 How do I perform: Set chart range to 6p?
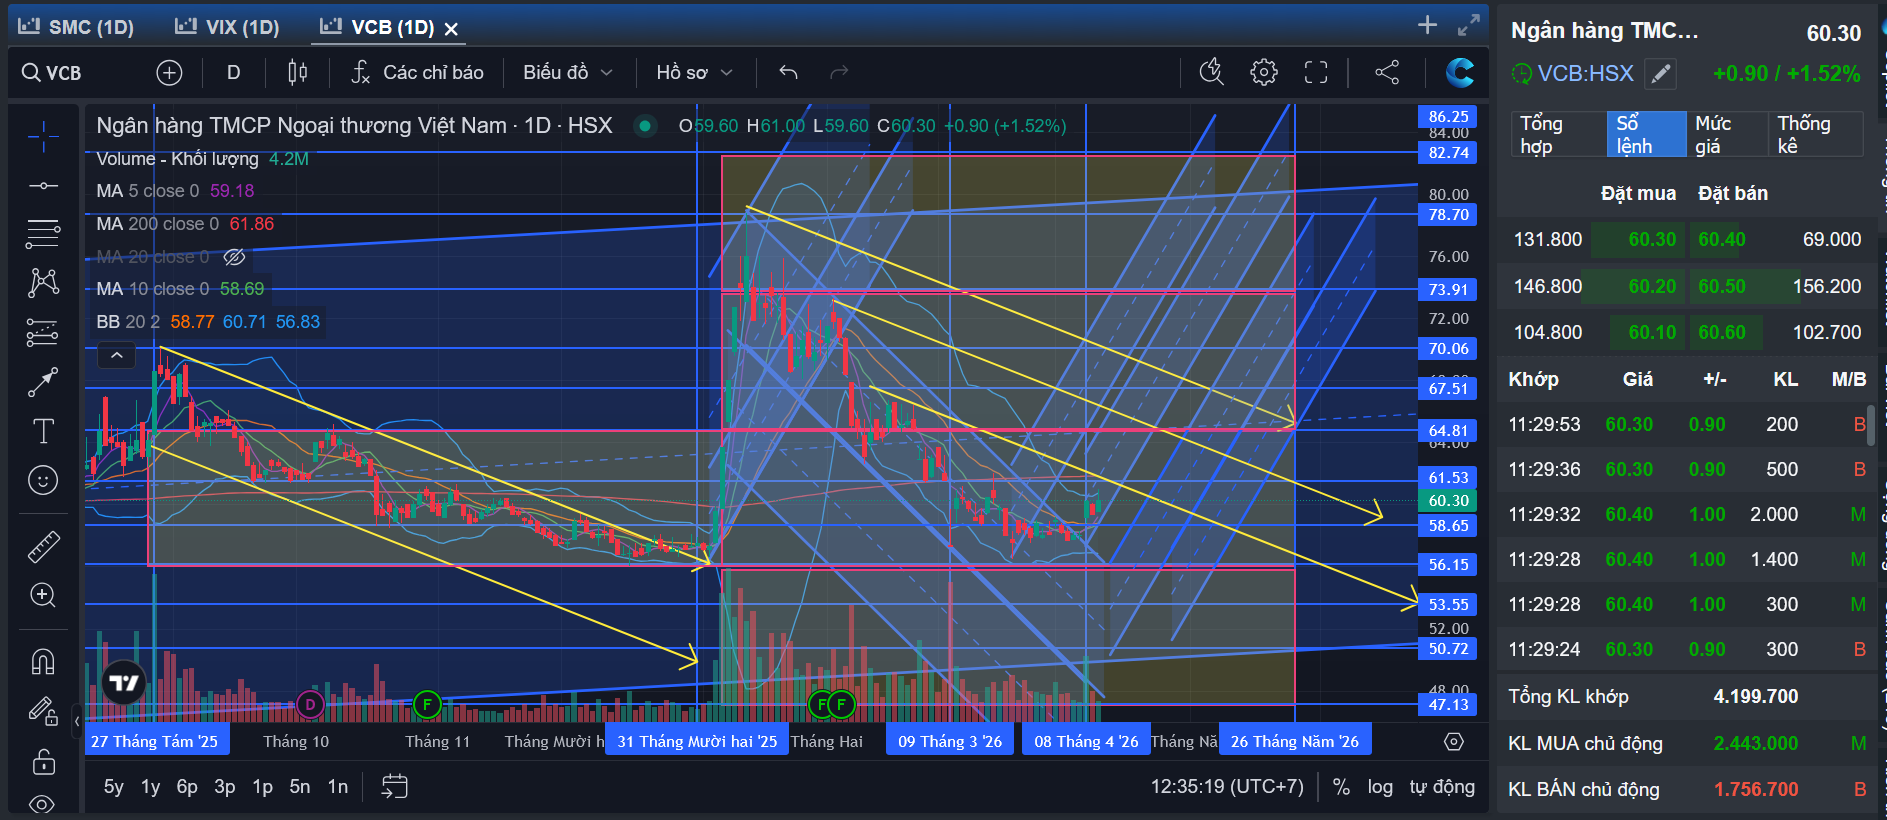(187, 787)
